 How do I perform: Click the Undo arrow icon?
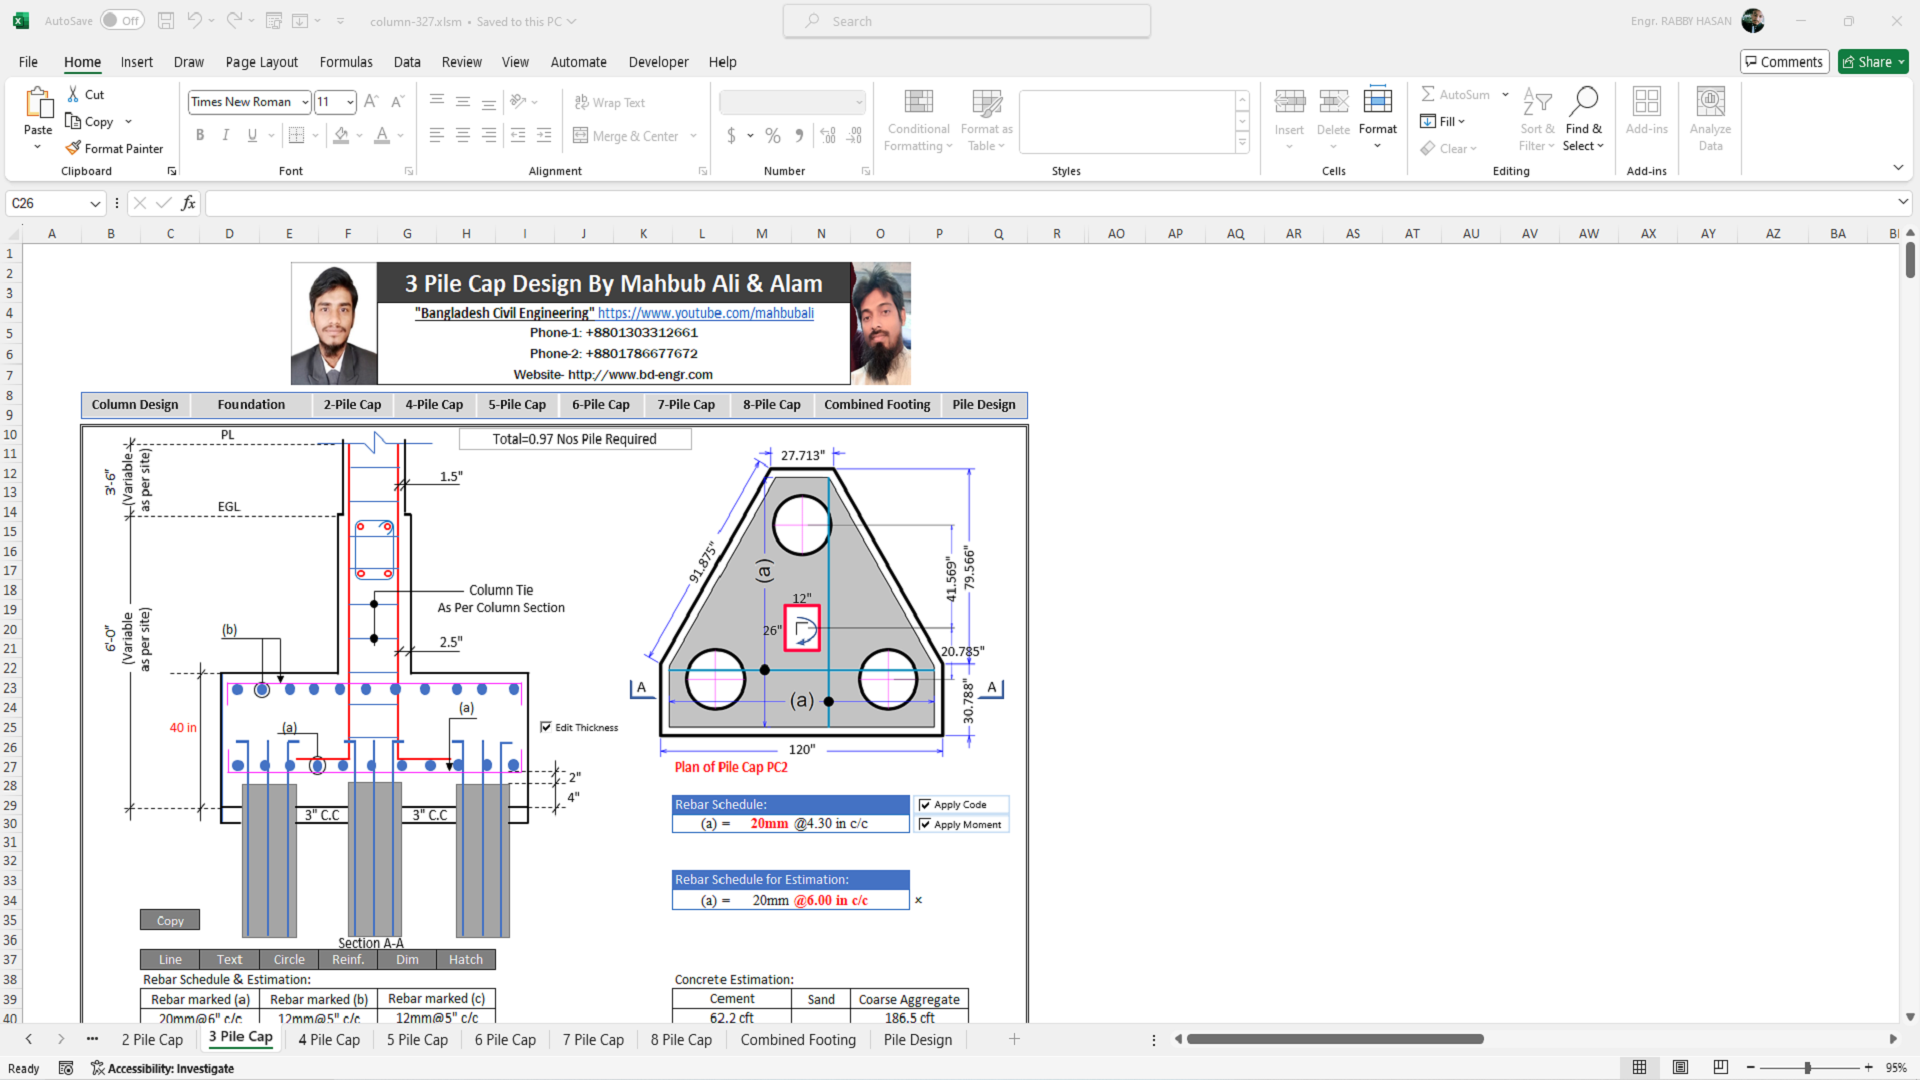coord(195,20)
